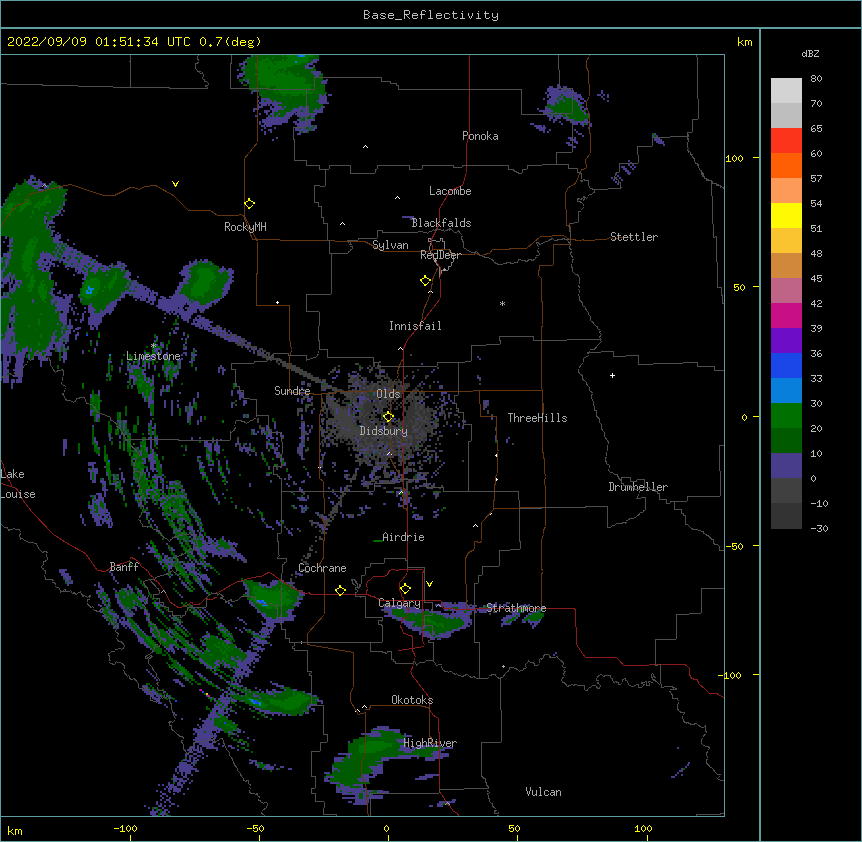
Task: Click the orange 60 dBZ legend swatch
Action: tap(786, 165)
